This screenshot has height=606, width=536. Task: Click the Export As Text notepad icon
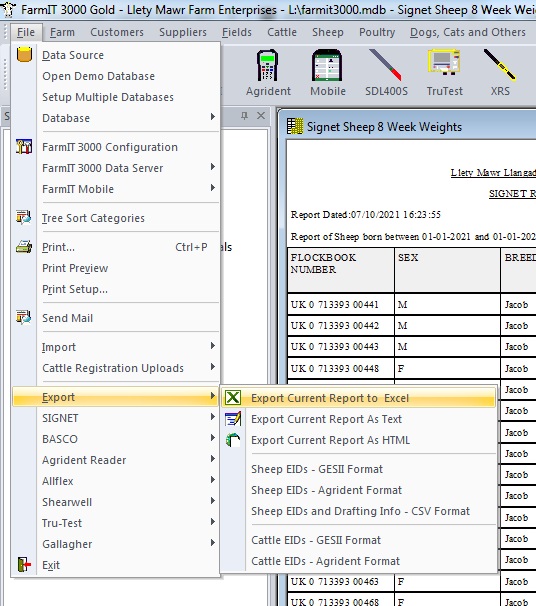233,419
